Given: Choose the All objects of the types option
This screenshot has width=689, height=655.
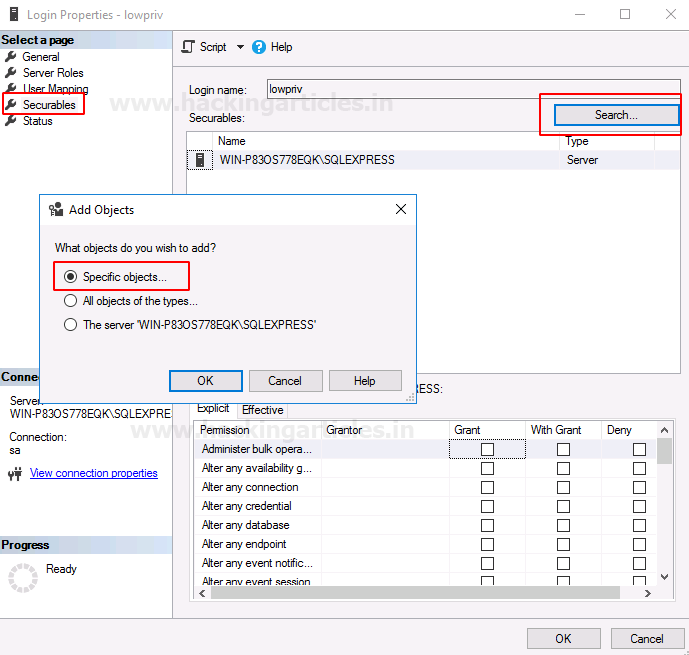Looking at the screenshot, I should (x=71, y=301).
